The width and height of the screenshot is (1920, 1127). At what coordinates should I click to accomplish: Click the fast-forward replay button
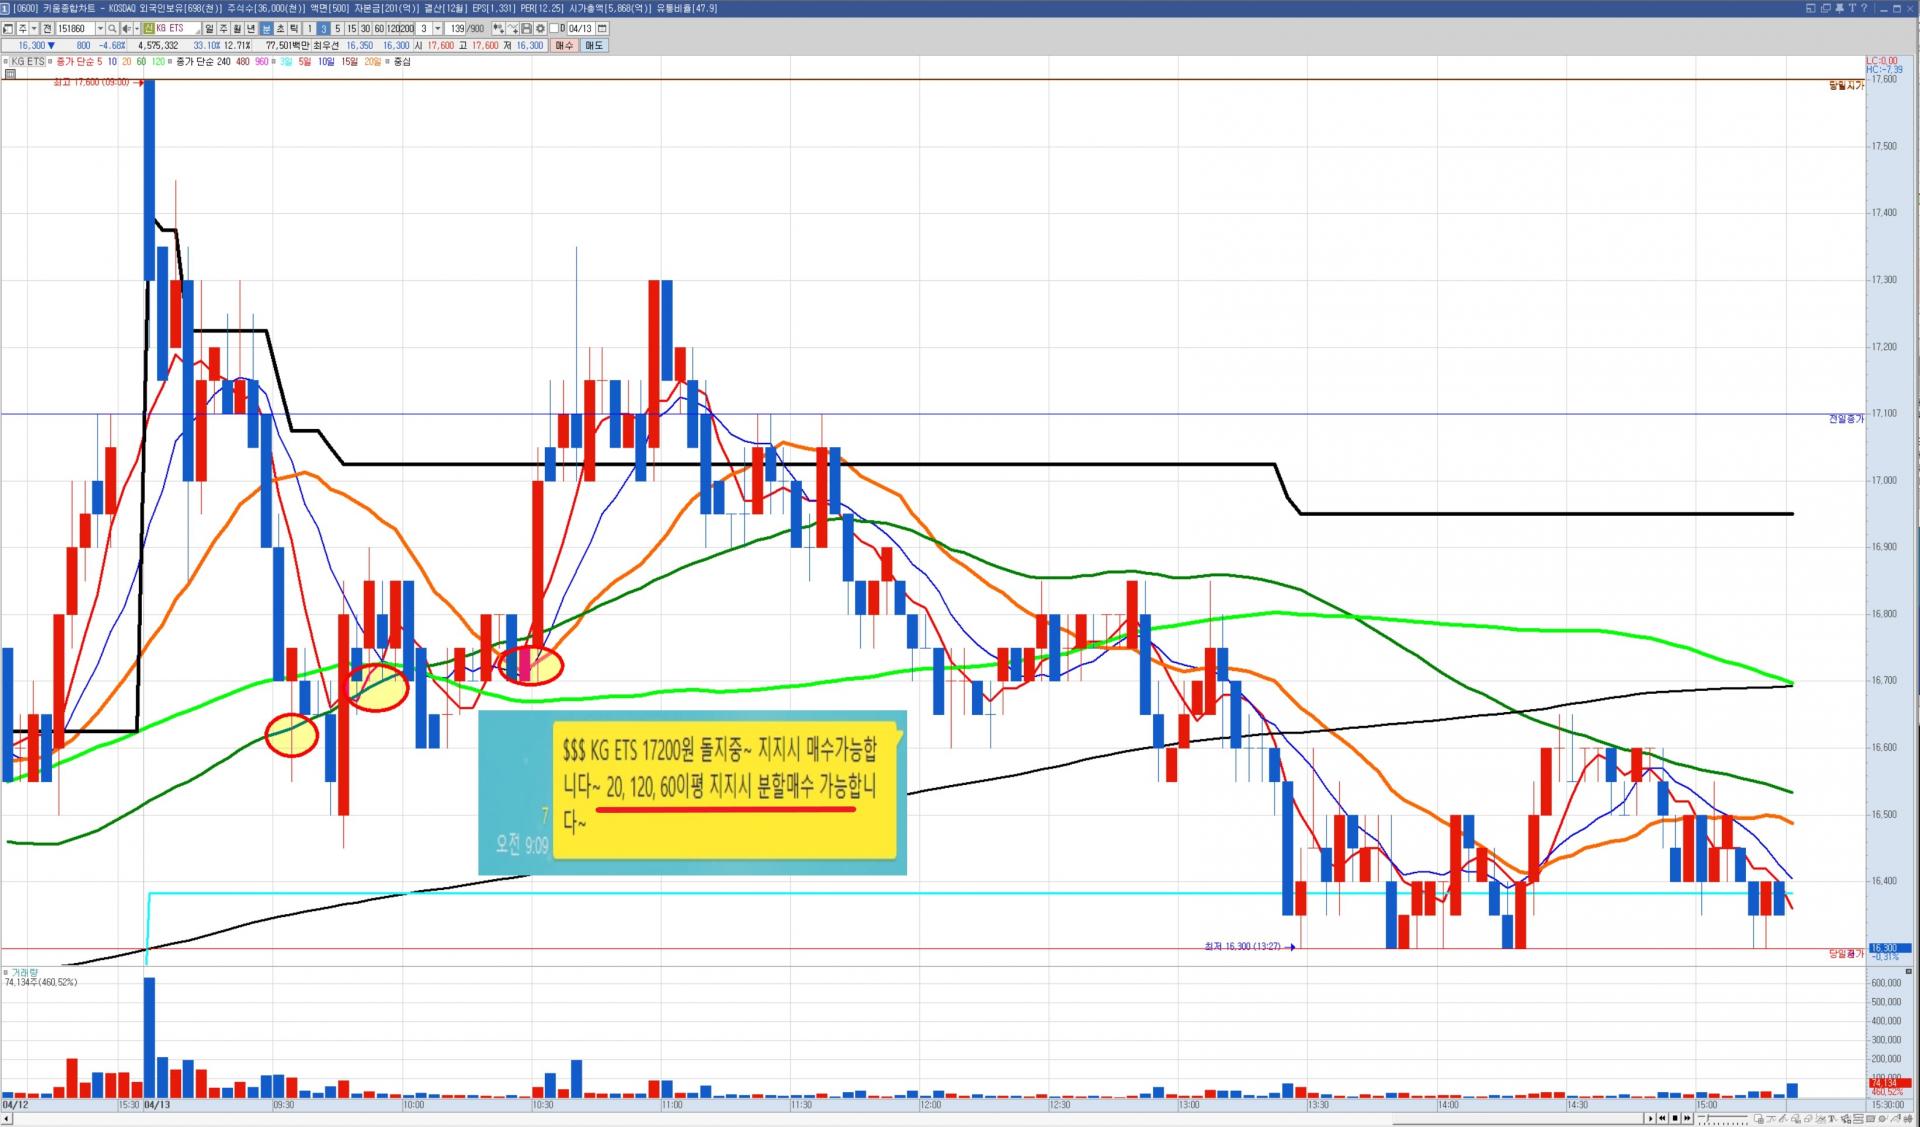click(1687, 1118)
